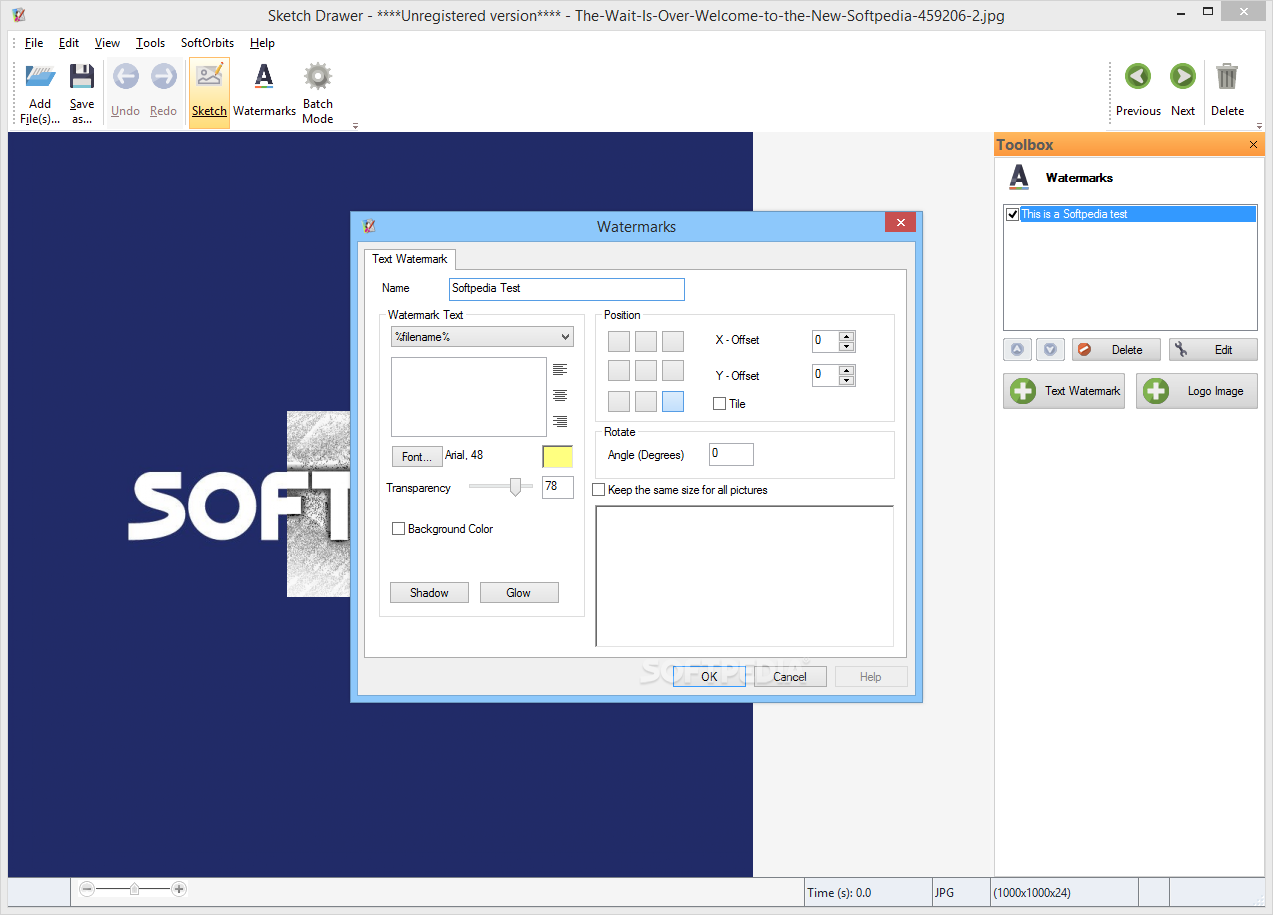Screen dimensions: 1273x915
Task: Open Shadow settings
Action: [x=429, y=593]
